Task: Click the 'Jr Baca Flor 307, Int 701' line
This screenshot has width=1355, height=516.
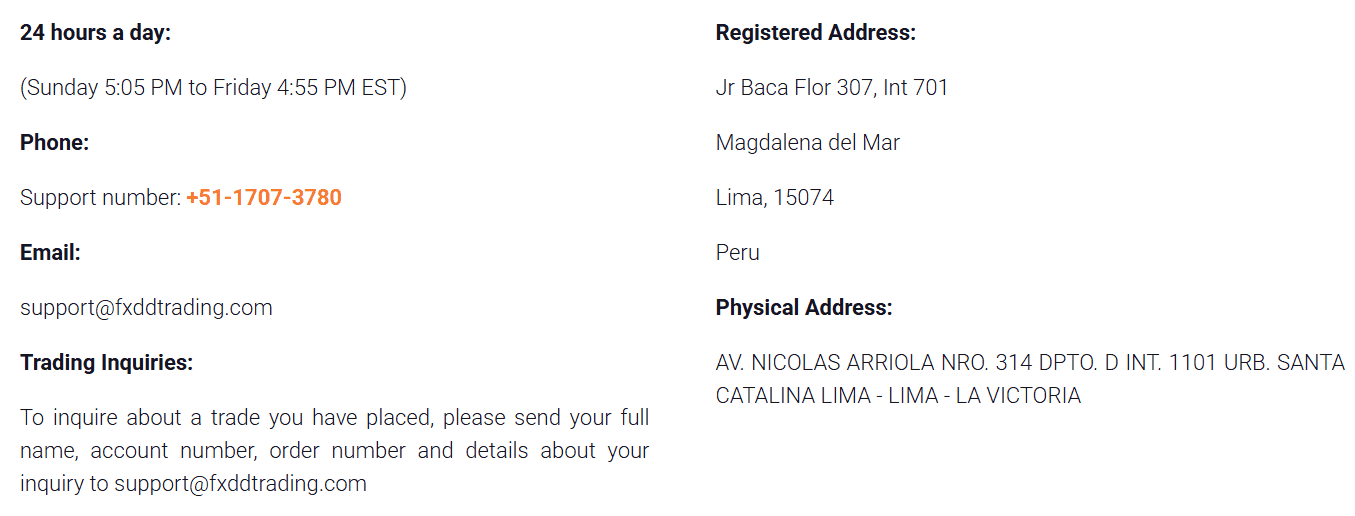Action: (x=831, y=88)
